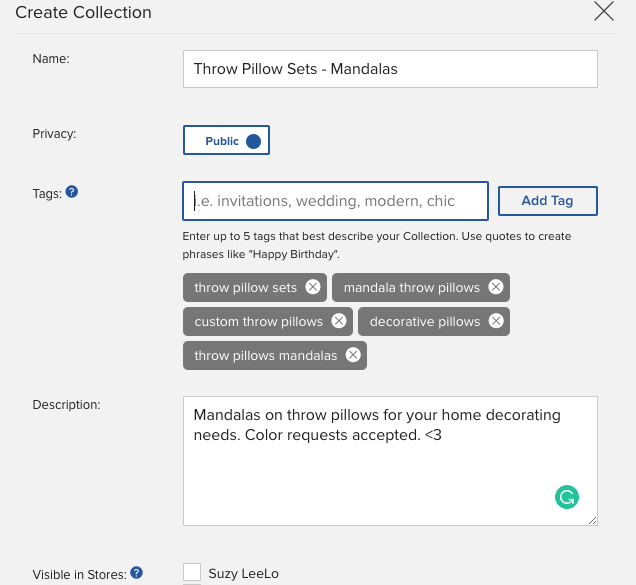The height and width of the screenshot is (585, 636).
Task: Click the tags input field
Action: pyautogui.click(x=335, y=201)
